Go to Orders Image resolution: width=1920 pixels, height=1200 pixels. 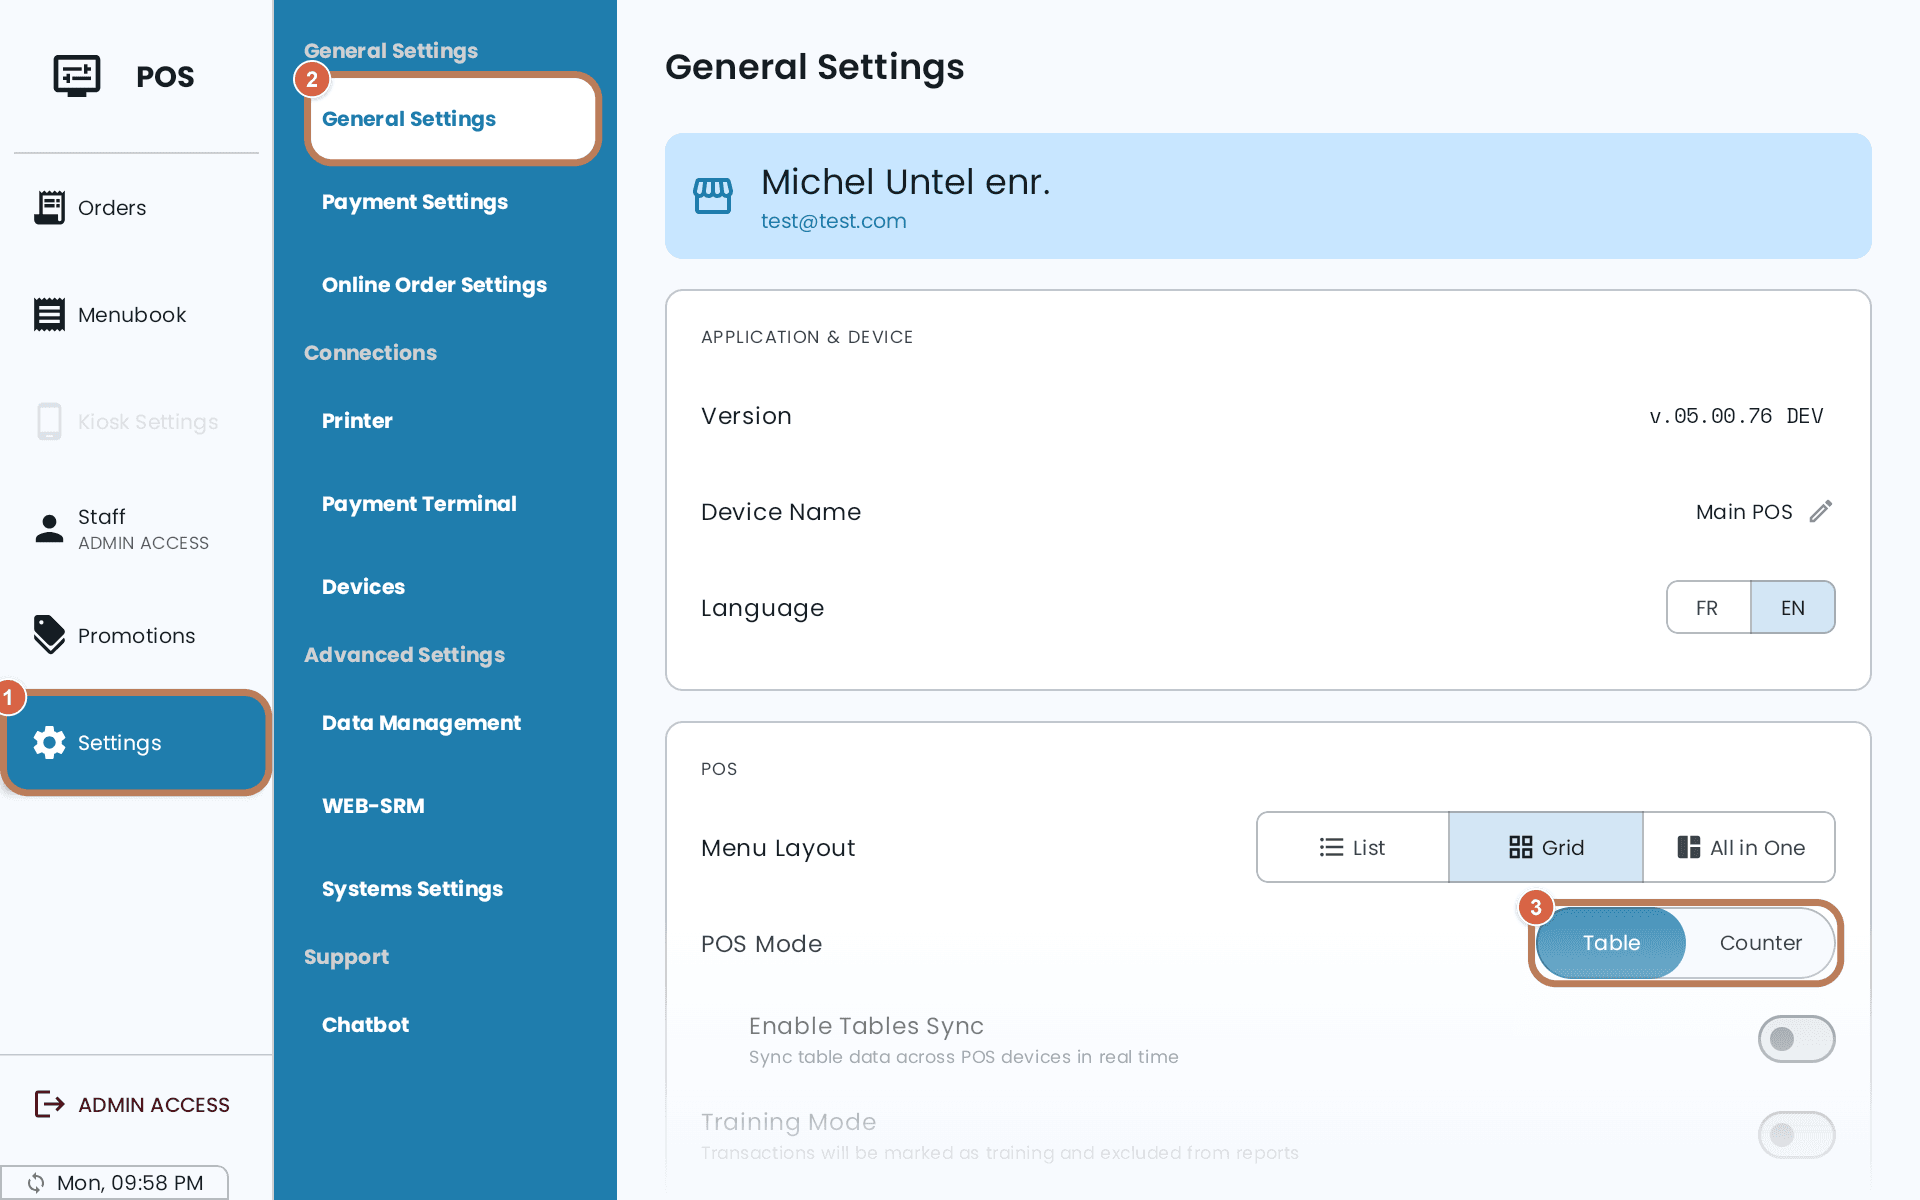(x=136, y=207)
